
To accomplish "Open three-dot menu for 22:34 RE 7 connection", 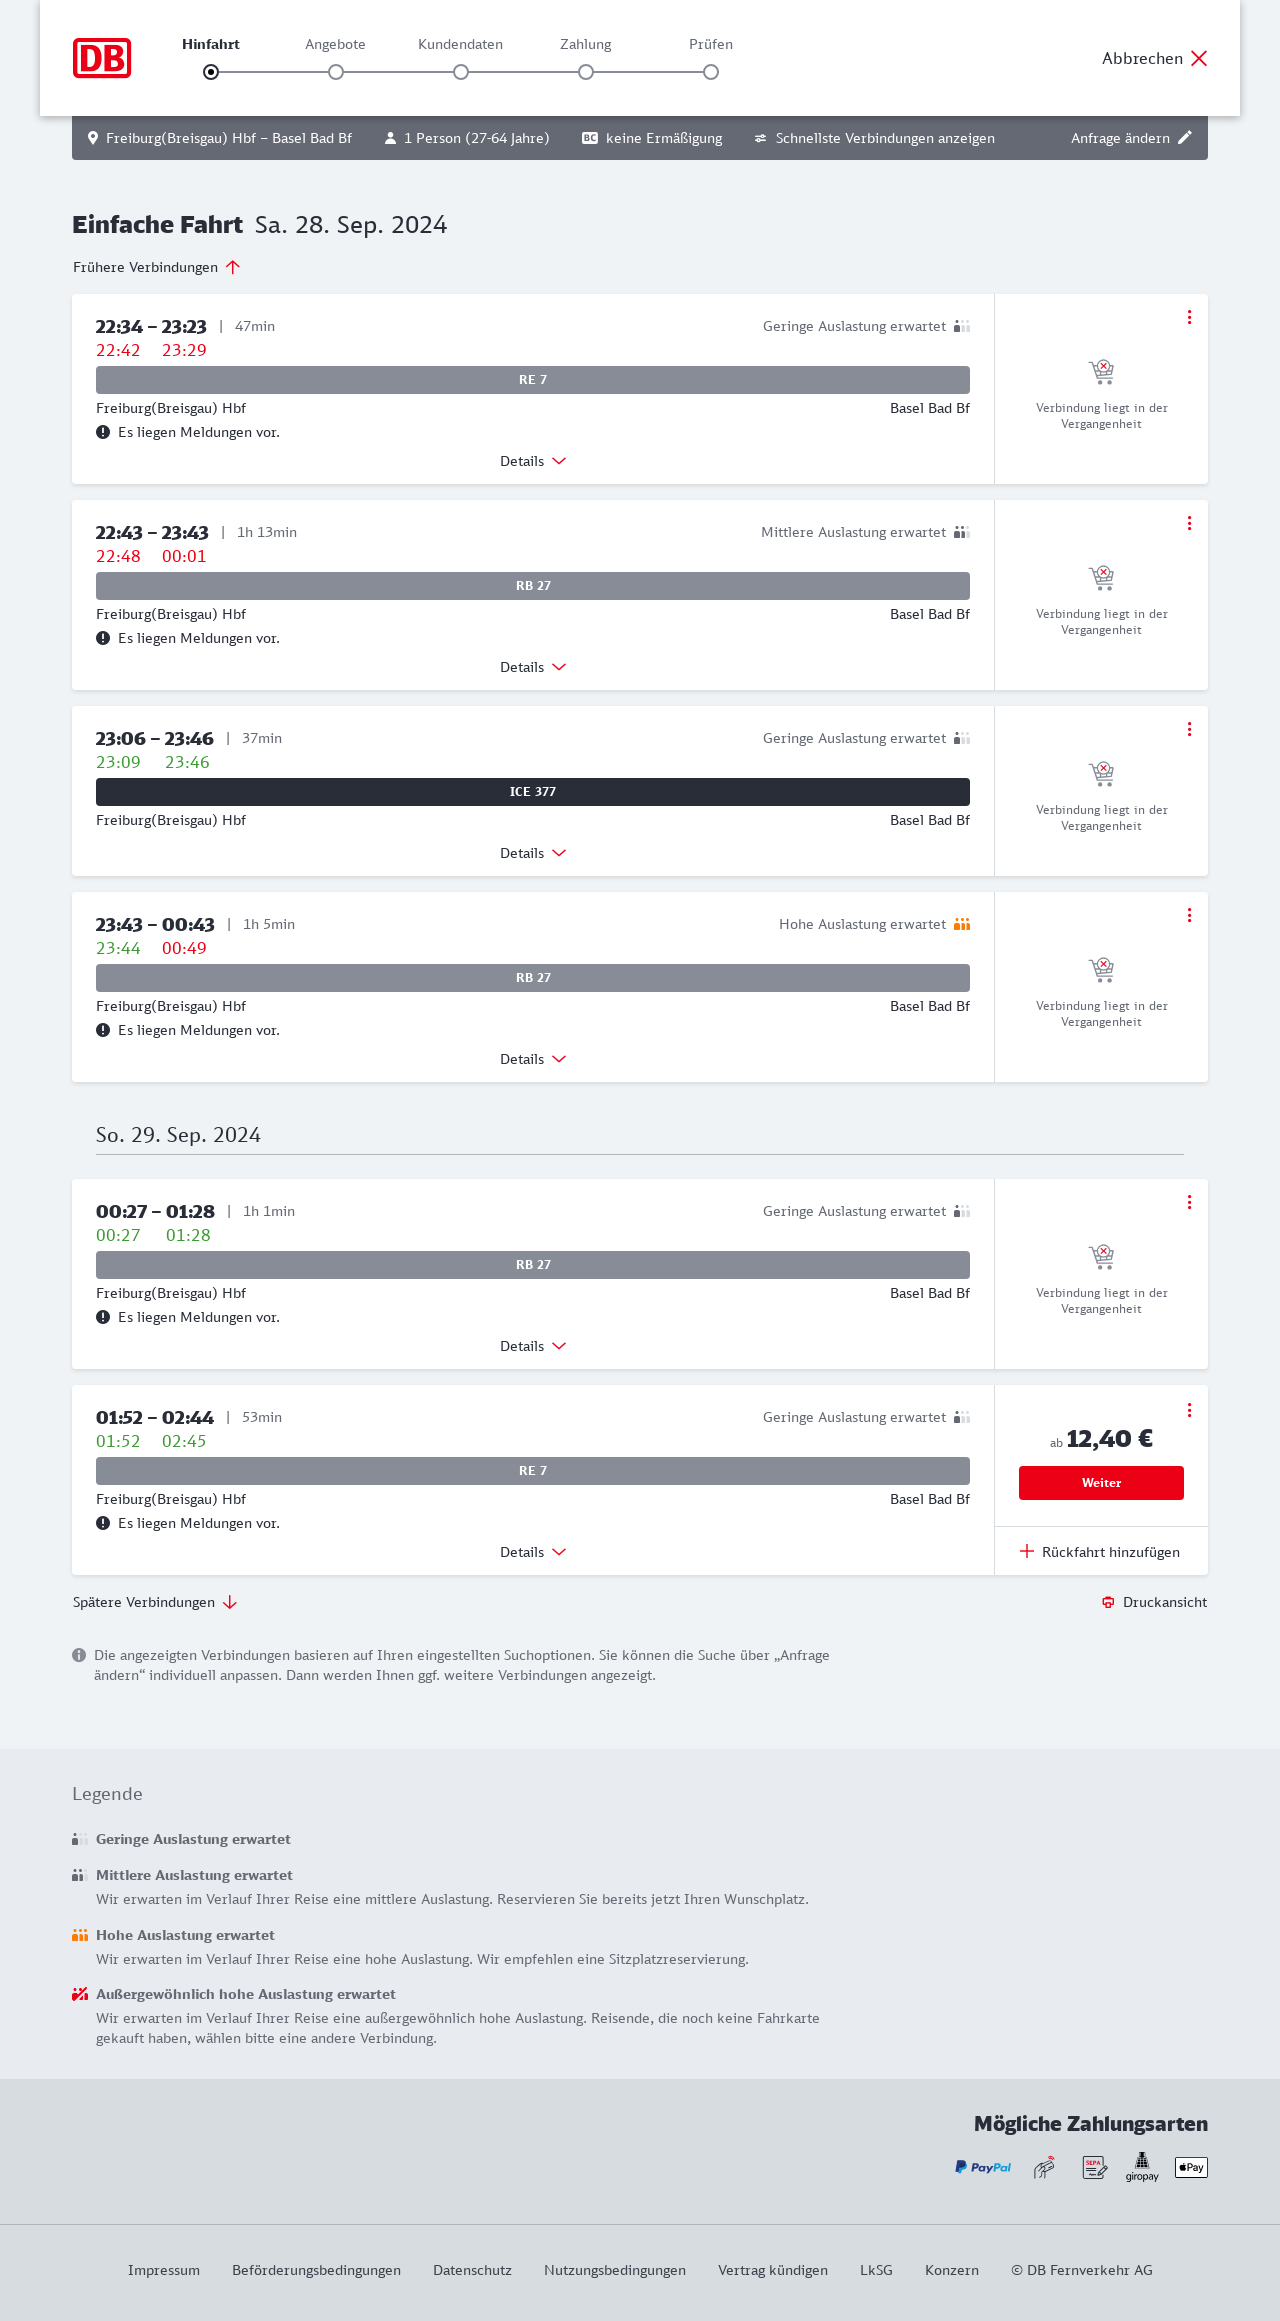I will click(x=1189, y=317).
